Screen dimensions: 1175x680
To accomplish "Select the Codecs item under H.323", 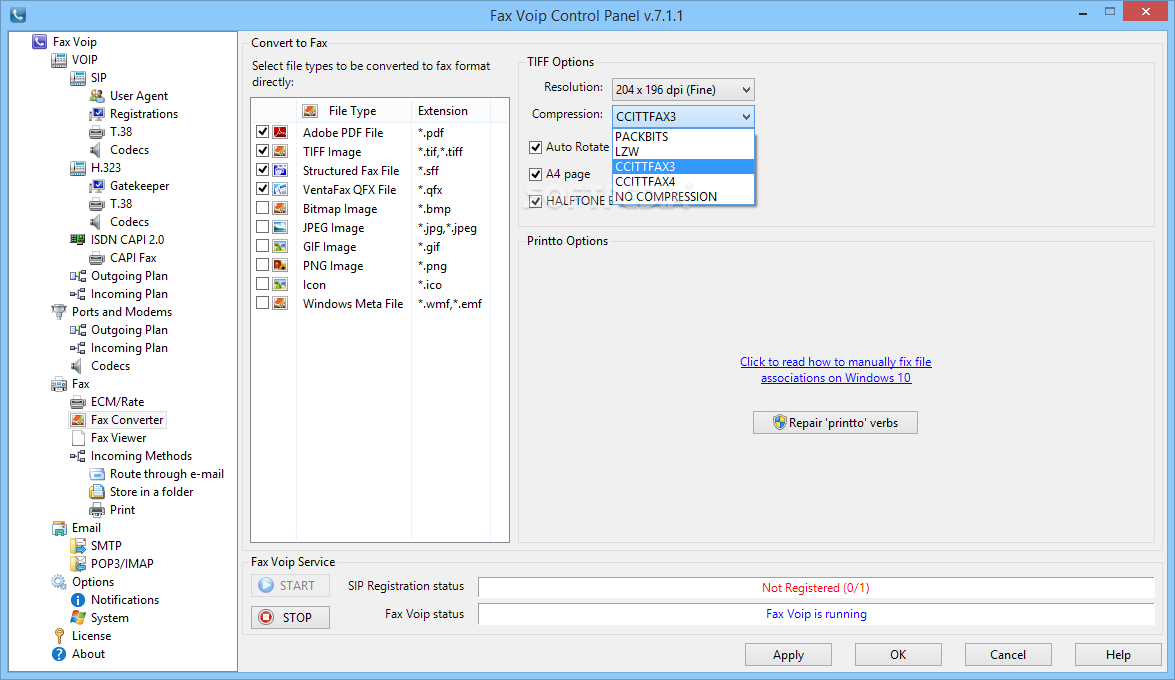I will pos(129,222).
